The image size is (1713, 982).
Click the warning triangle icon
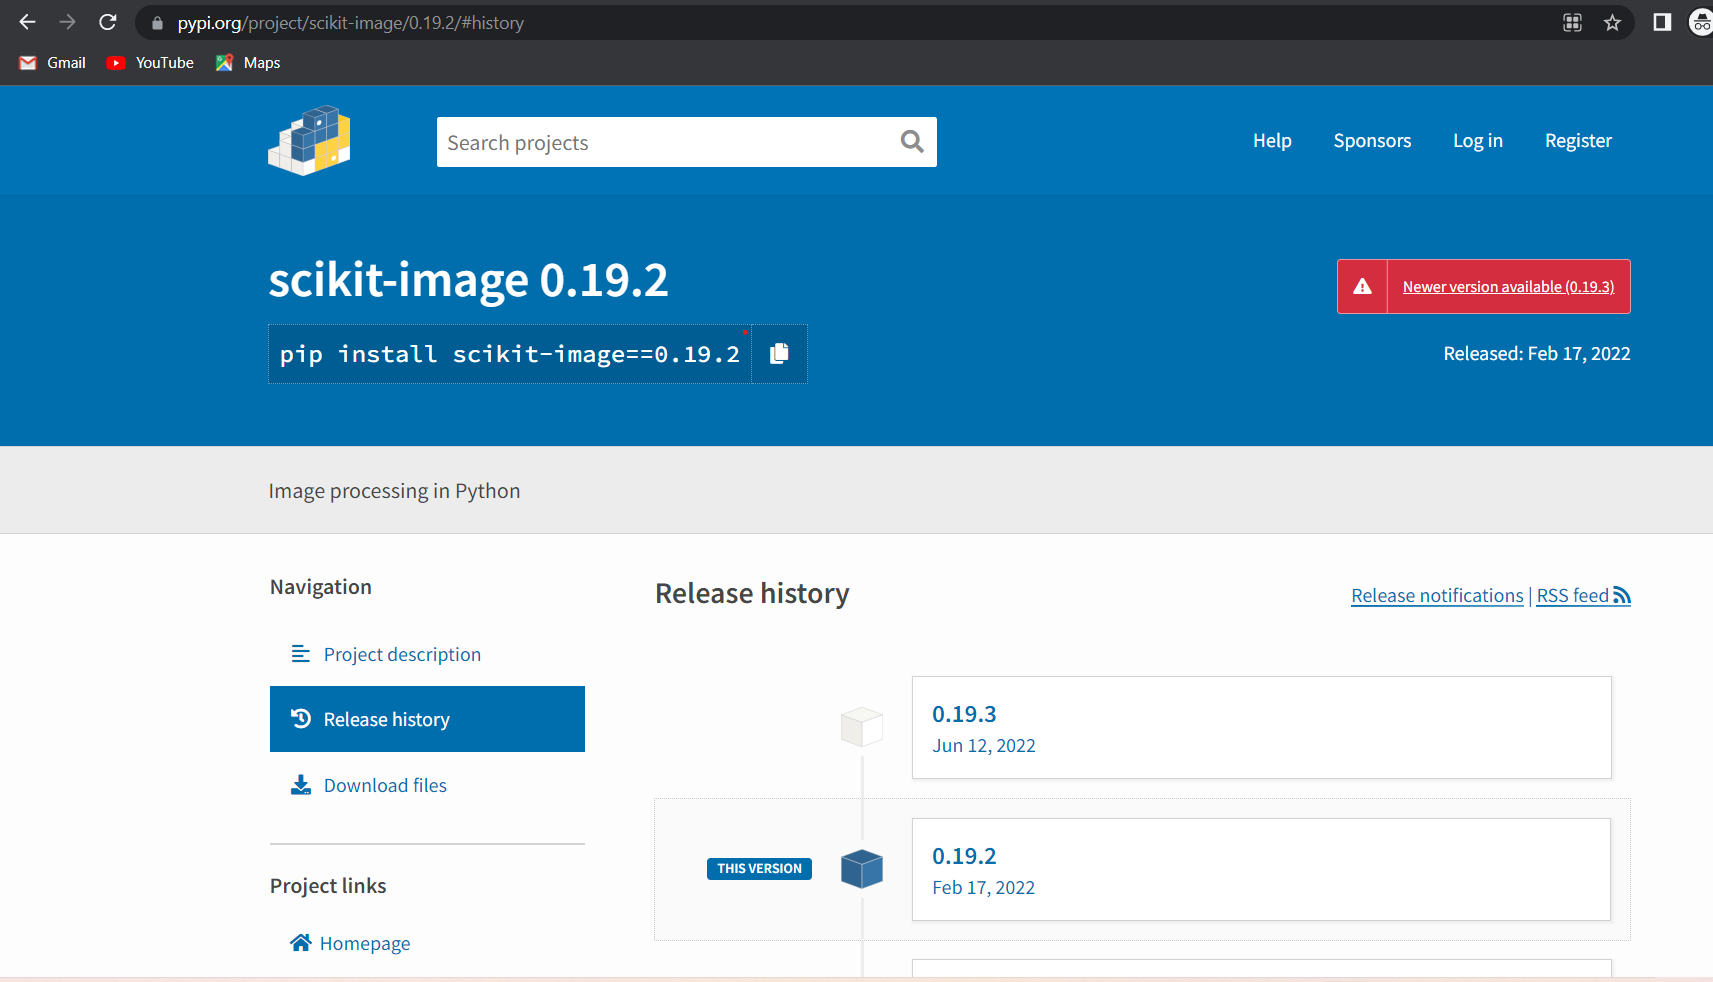tap(1362, 287)
